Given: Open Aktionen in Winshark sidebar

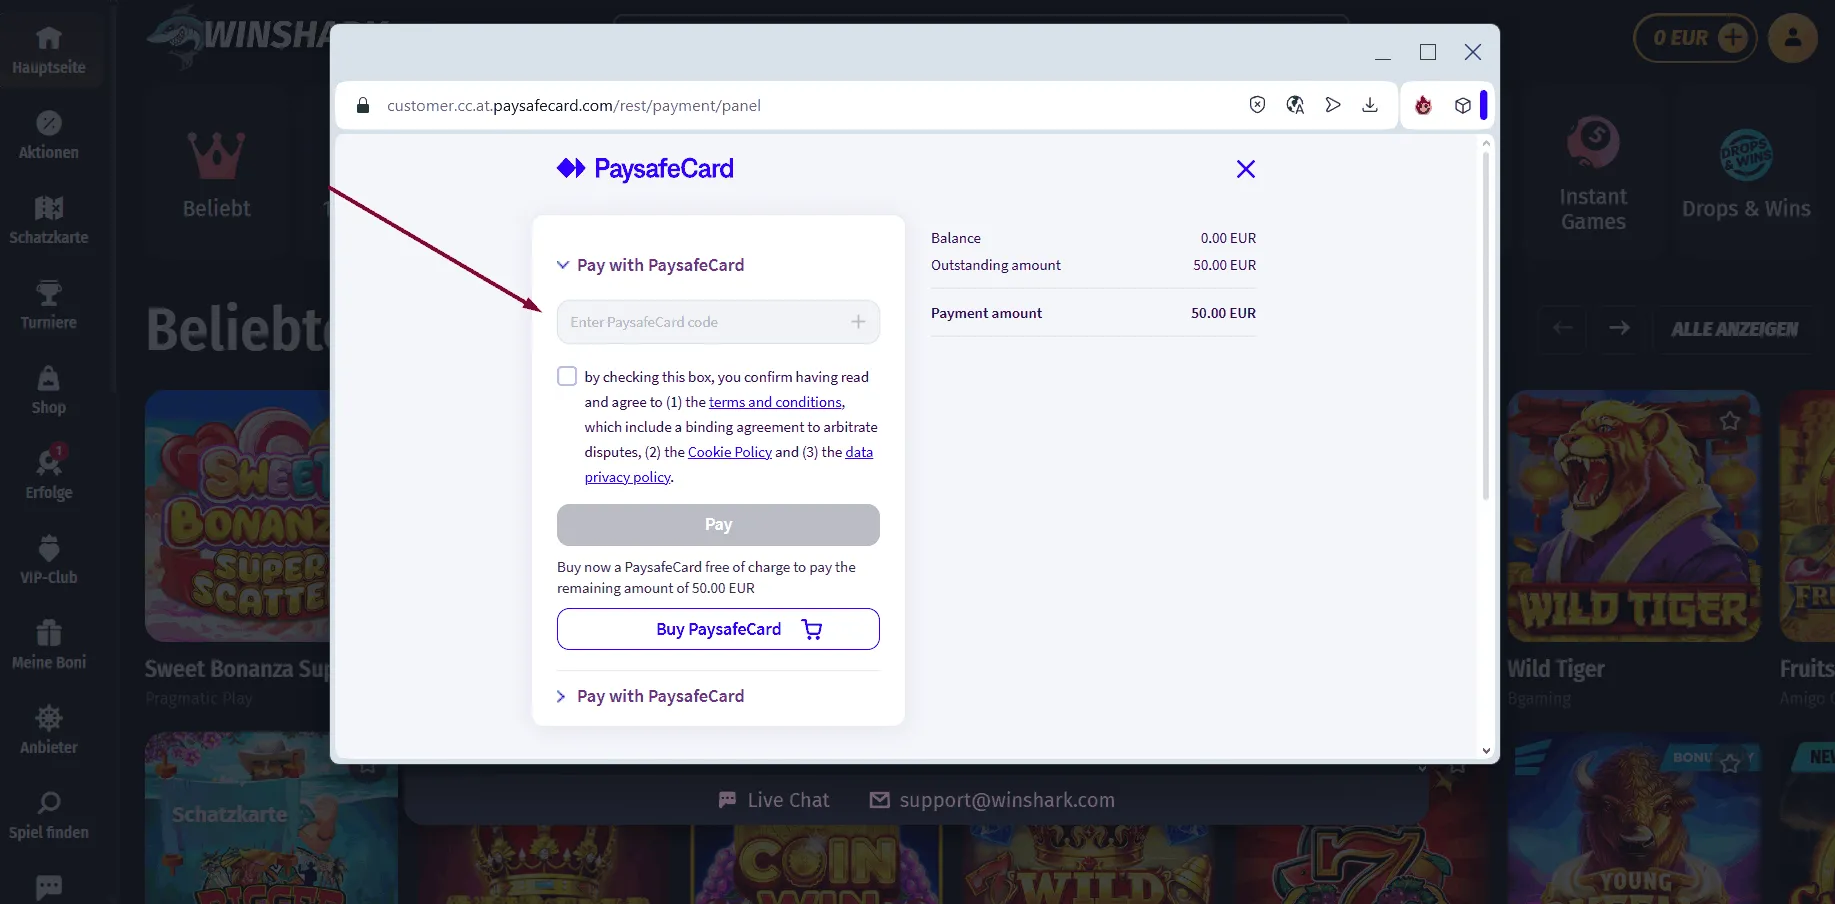Looking at the screenshot, I should pyautogui.click(x=48, y=135).
